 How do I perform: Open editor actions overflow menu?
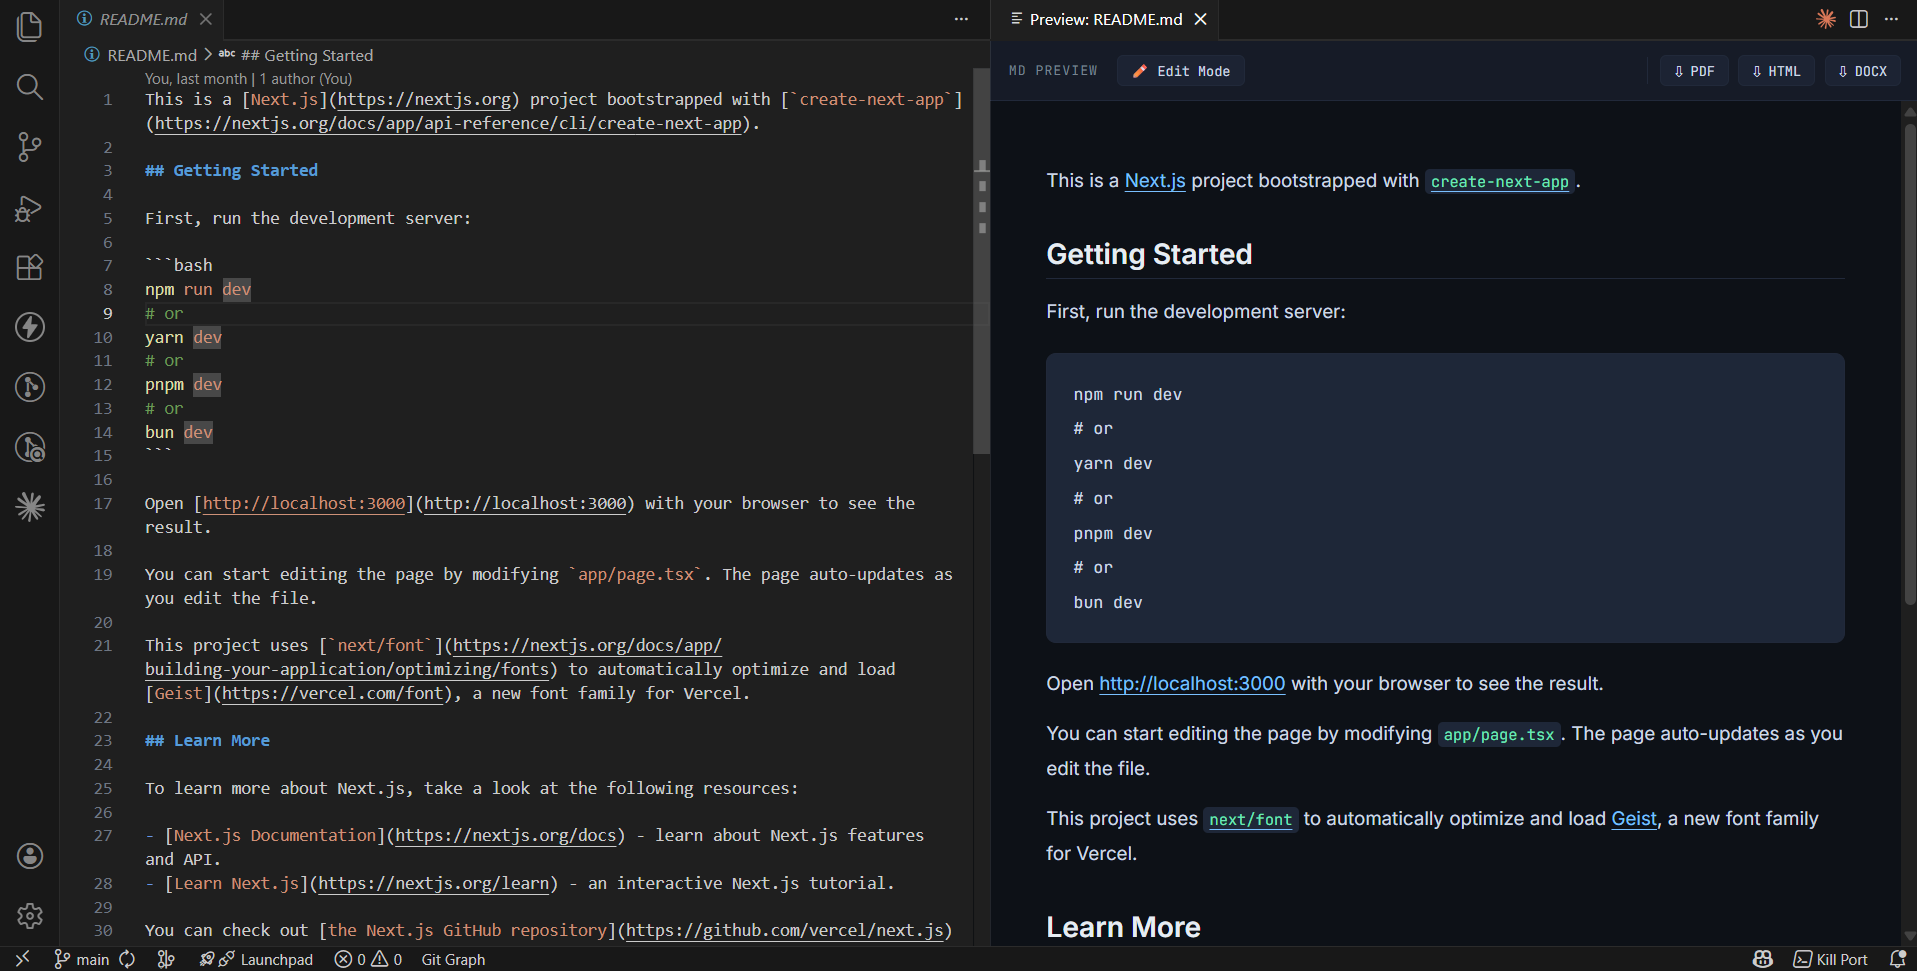click(x=960, y=19)
